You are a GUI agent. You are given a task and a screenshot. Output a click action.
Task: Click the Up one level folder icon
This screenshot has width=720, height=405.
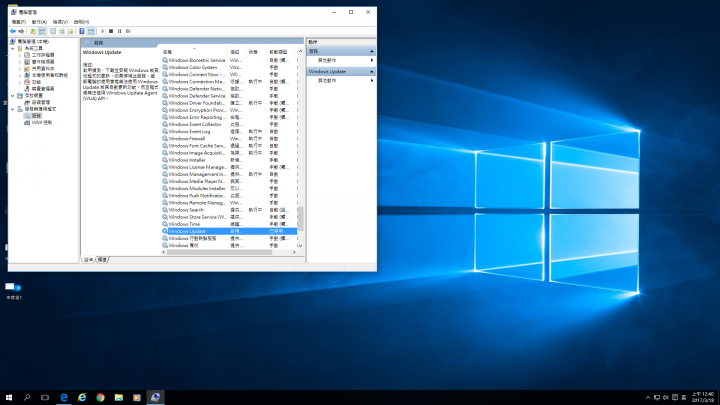[33, 31]
